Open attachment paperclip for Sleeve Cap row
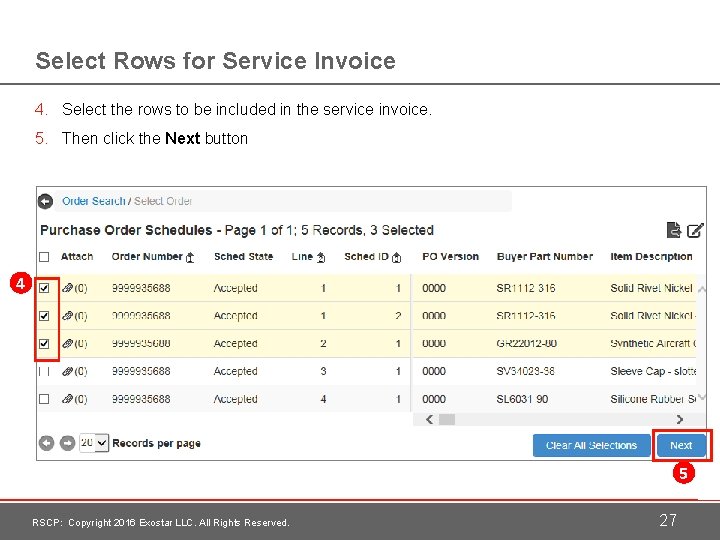Viewport: 720px width, 540px height. pos(68,371)
